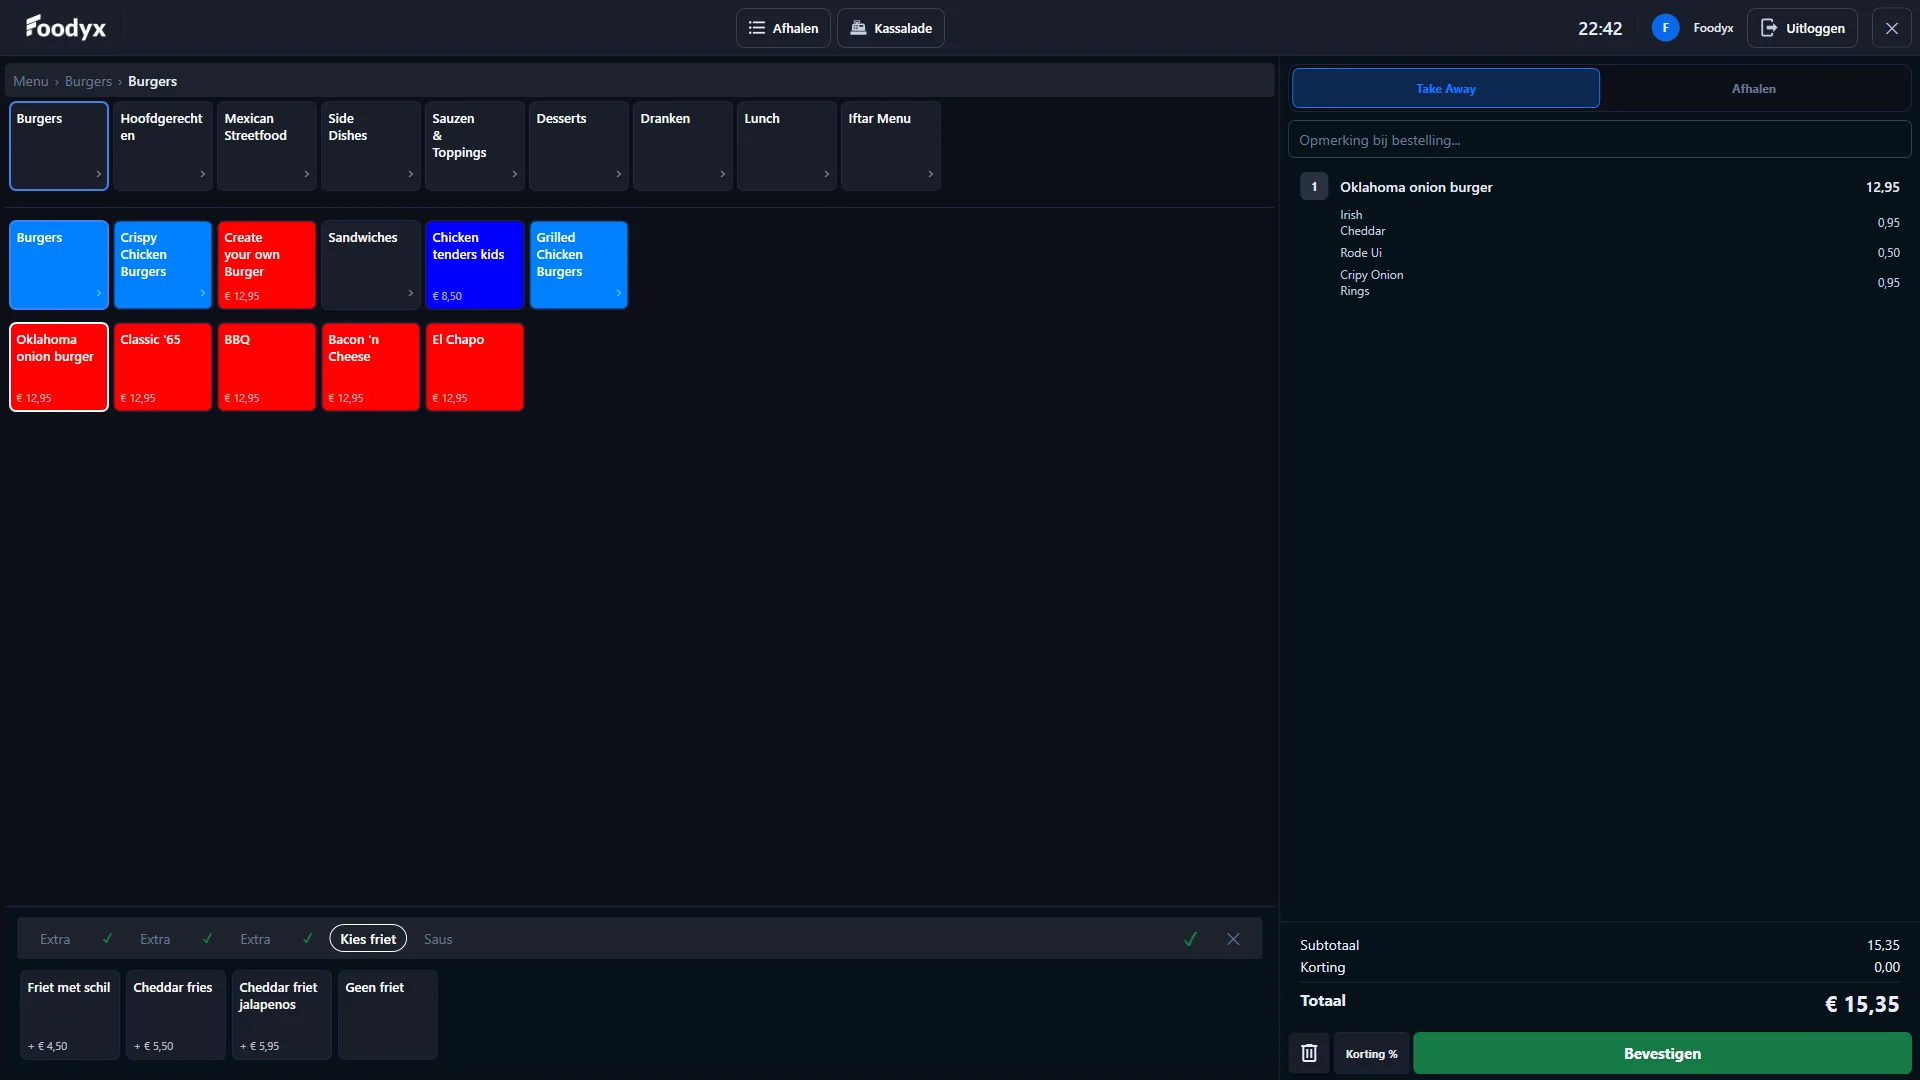
Task: Select Cheddar fries option
Action: point(176,1015)
